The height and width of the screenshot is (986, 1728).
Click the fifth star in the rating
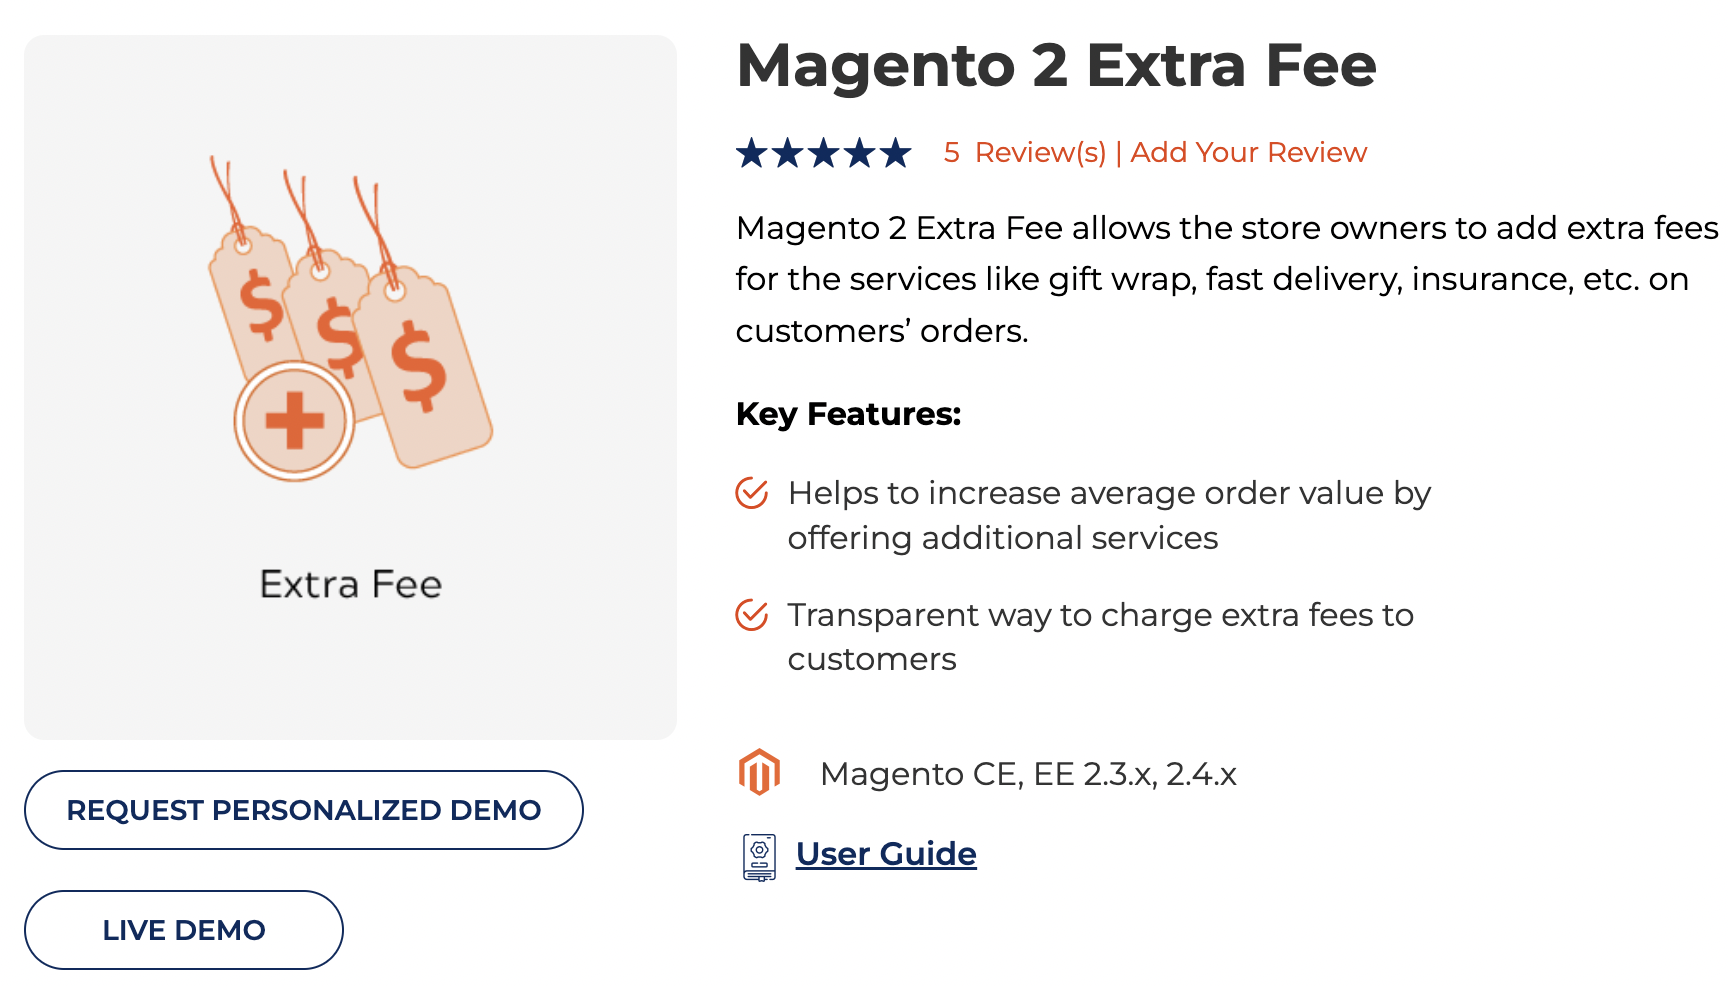(896, 153)
